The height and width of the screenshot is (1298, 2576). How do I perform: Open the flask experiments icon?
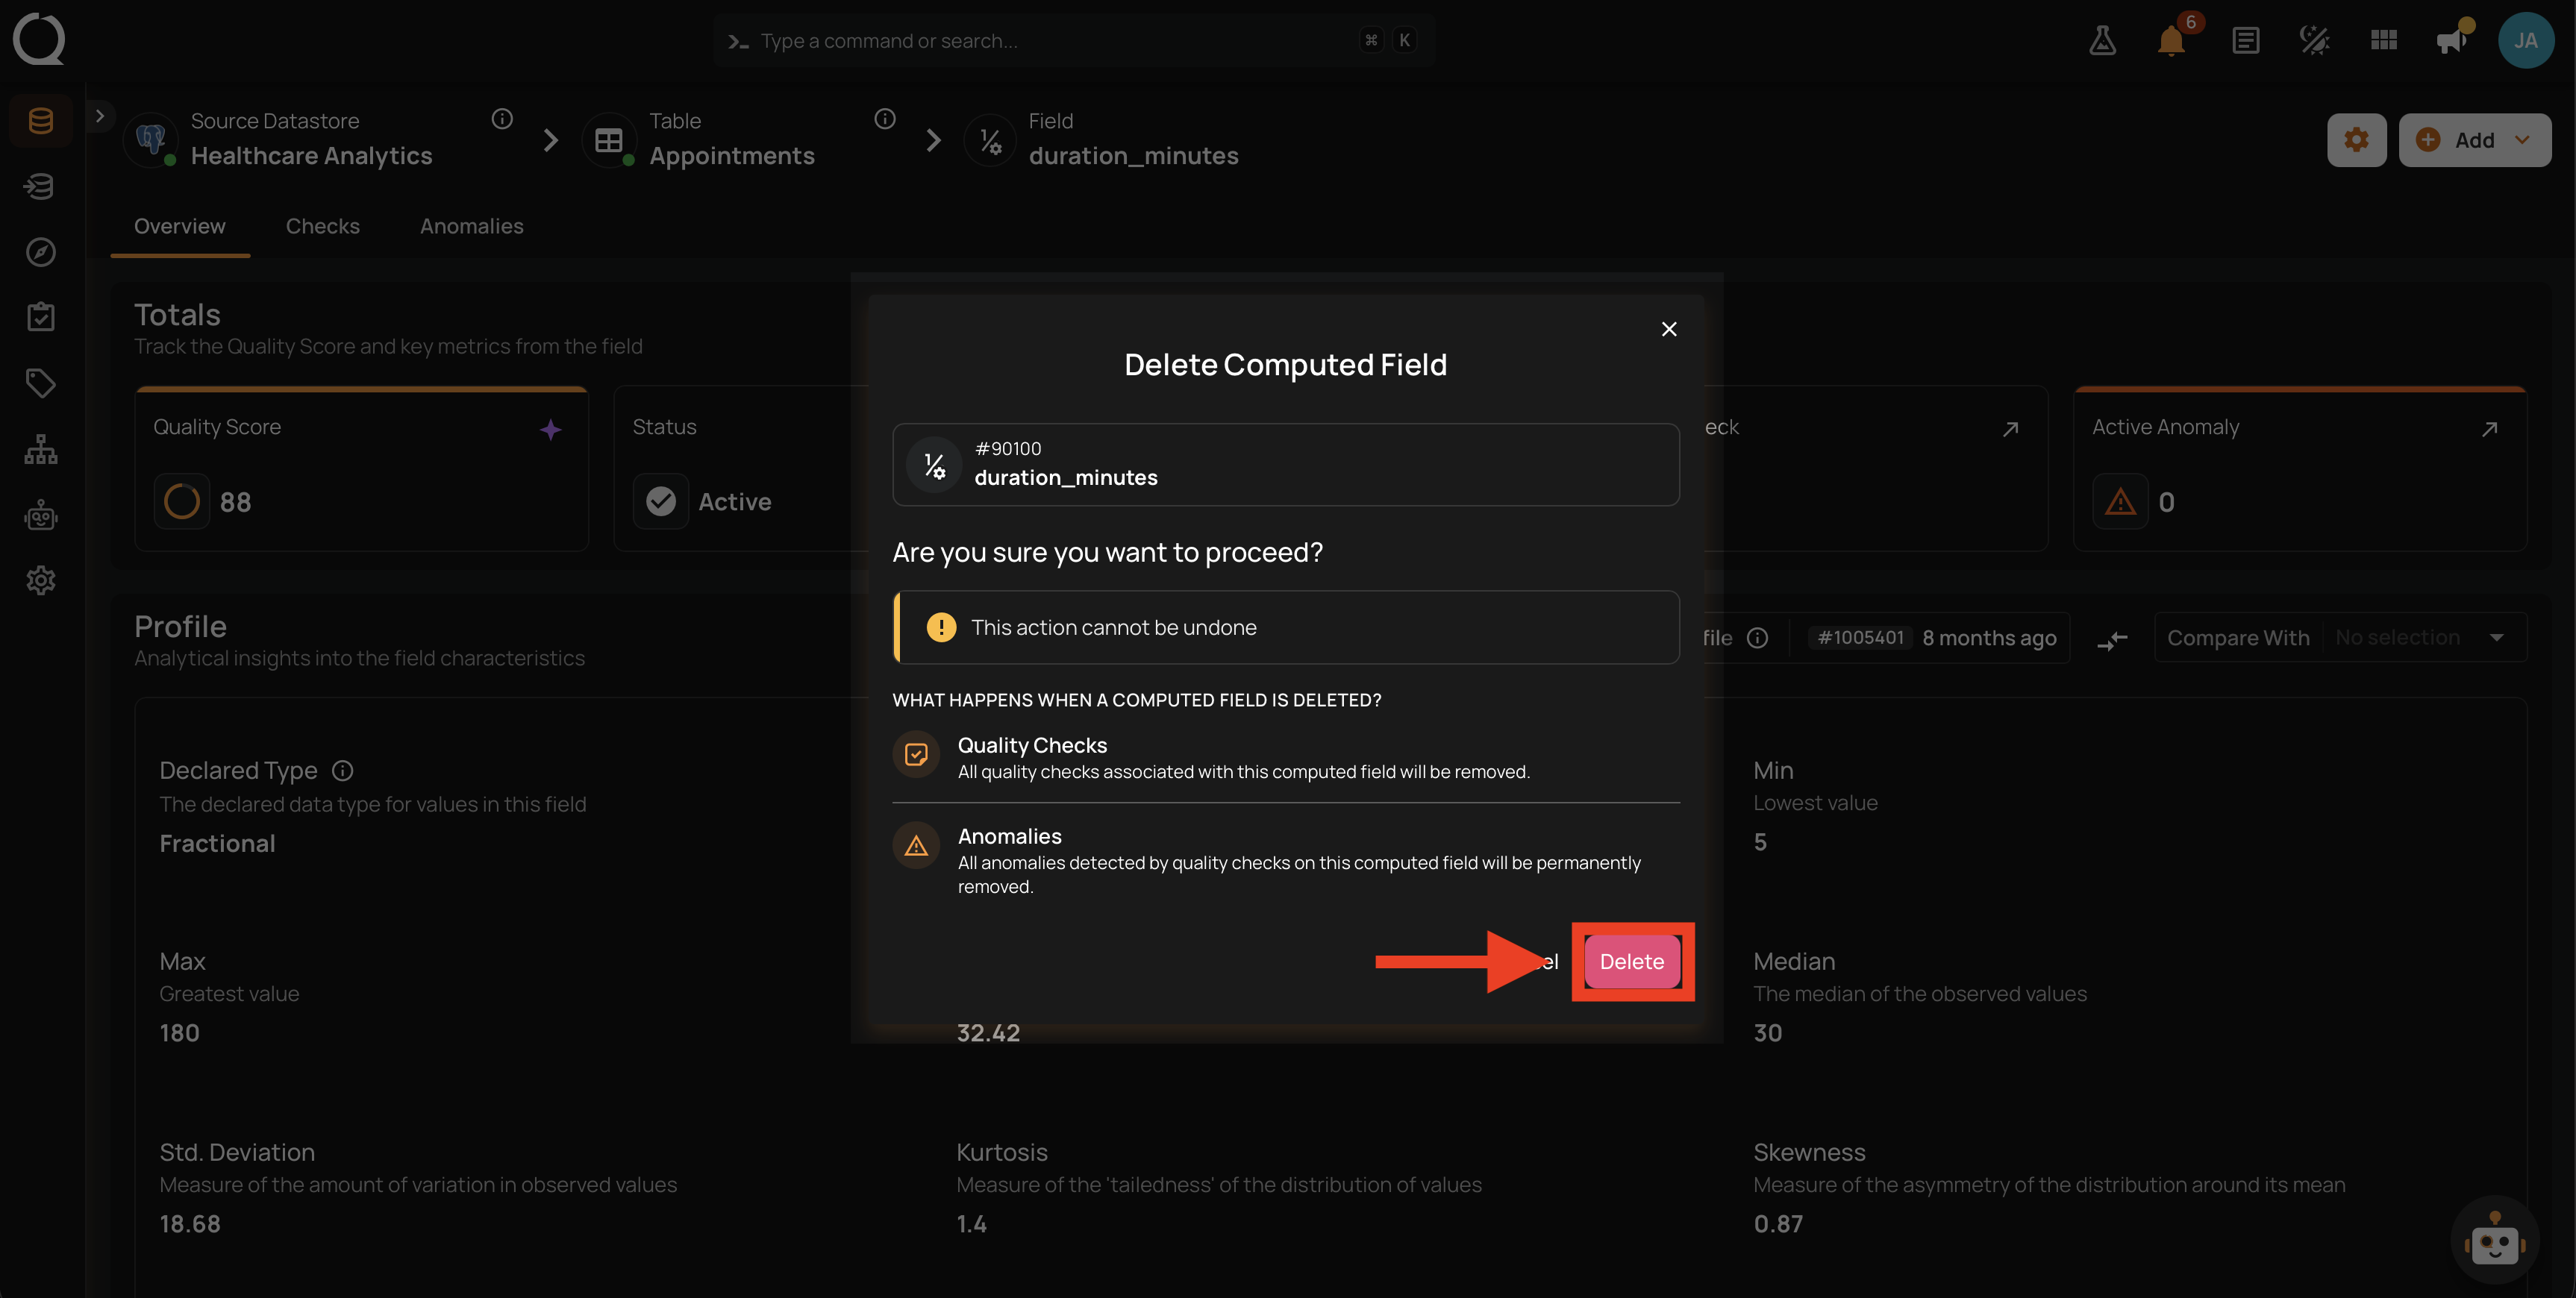[x=2102, y=40]
